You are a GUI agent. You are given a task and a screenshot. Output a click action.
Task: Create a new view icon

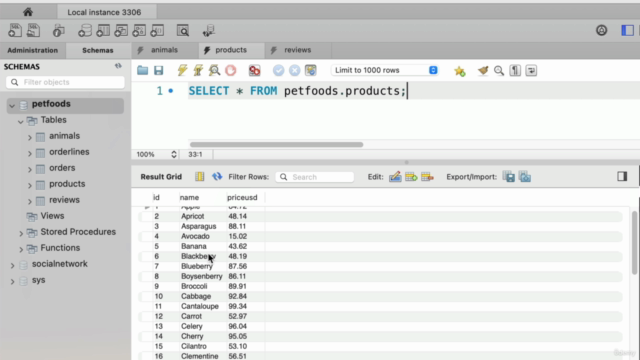click(x=121, y=31)
